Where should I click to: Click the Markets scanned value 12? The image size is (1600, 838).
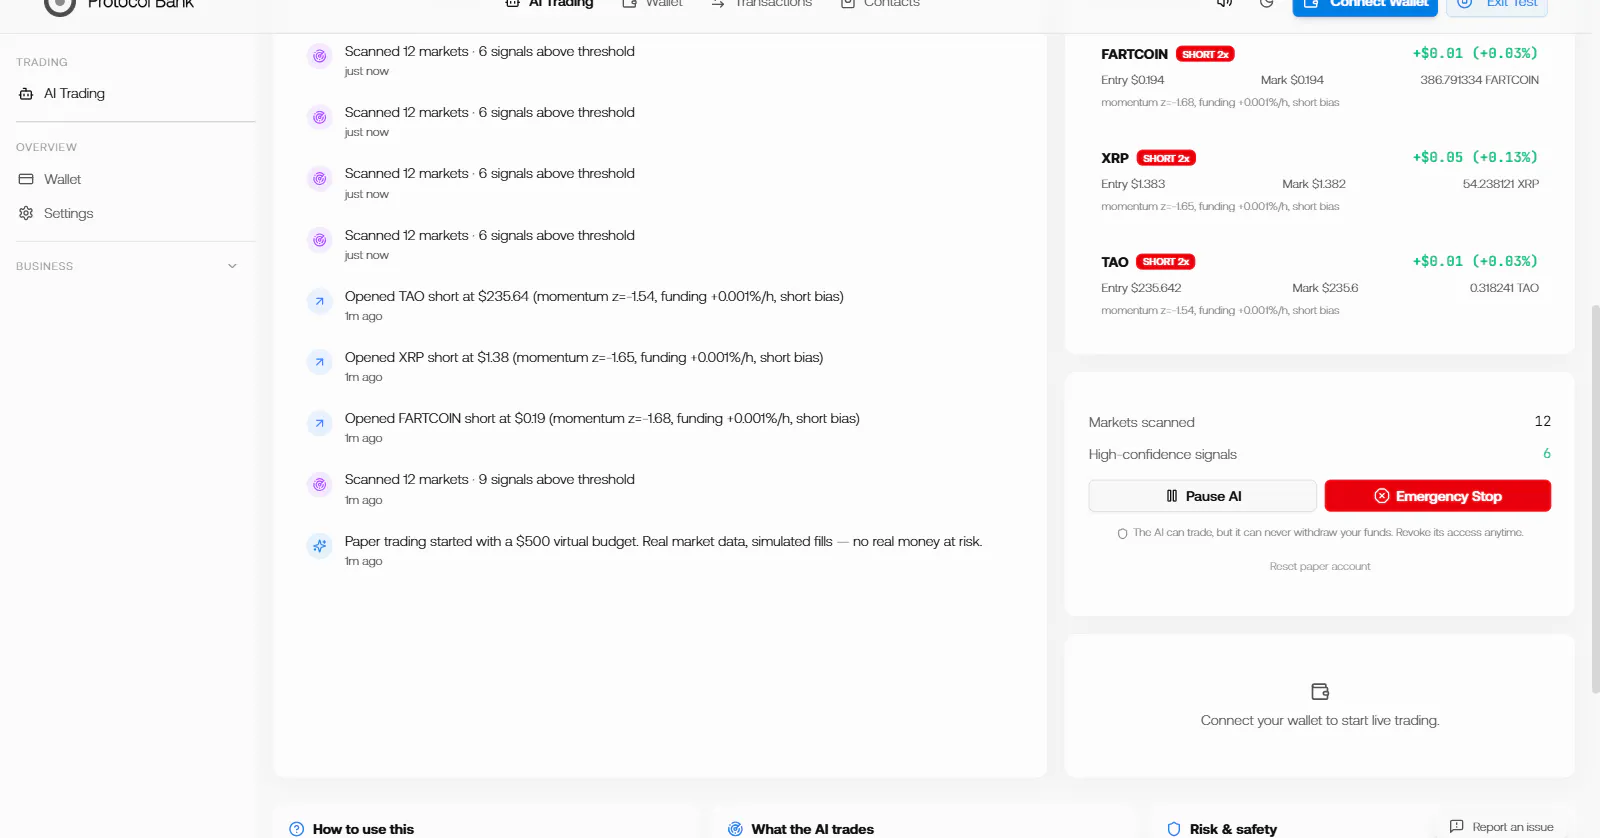tap(1542, 421)
